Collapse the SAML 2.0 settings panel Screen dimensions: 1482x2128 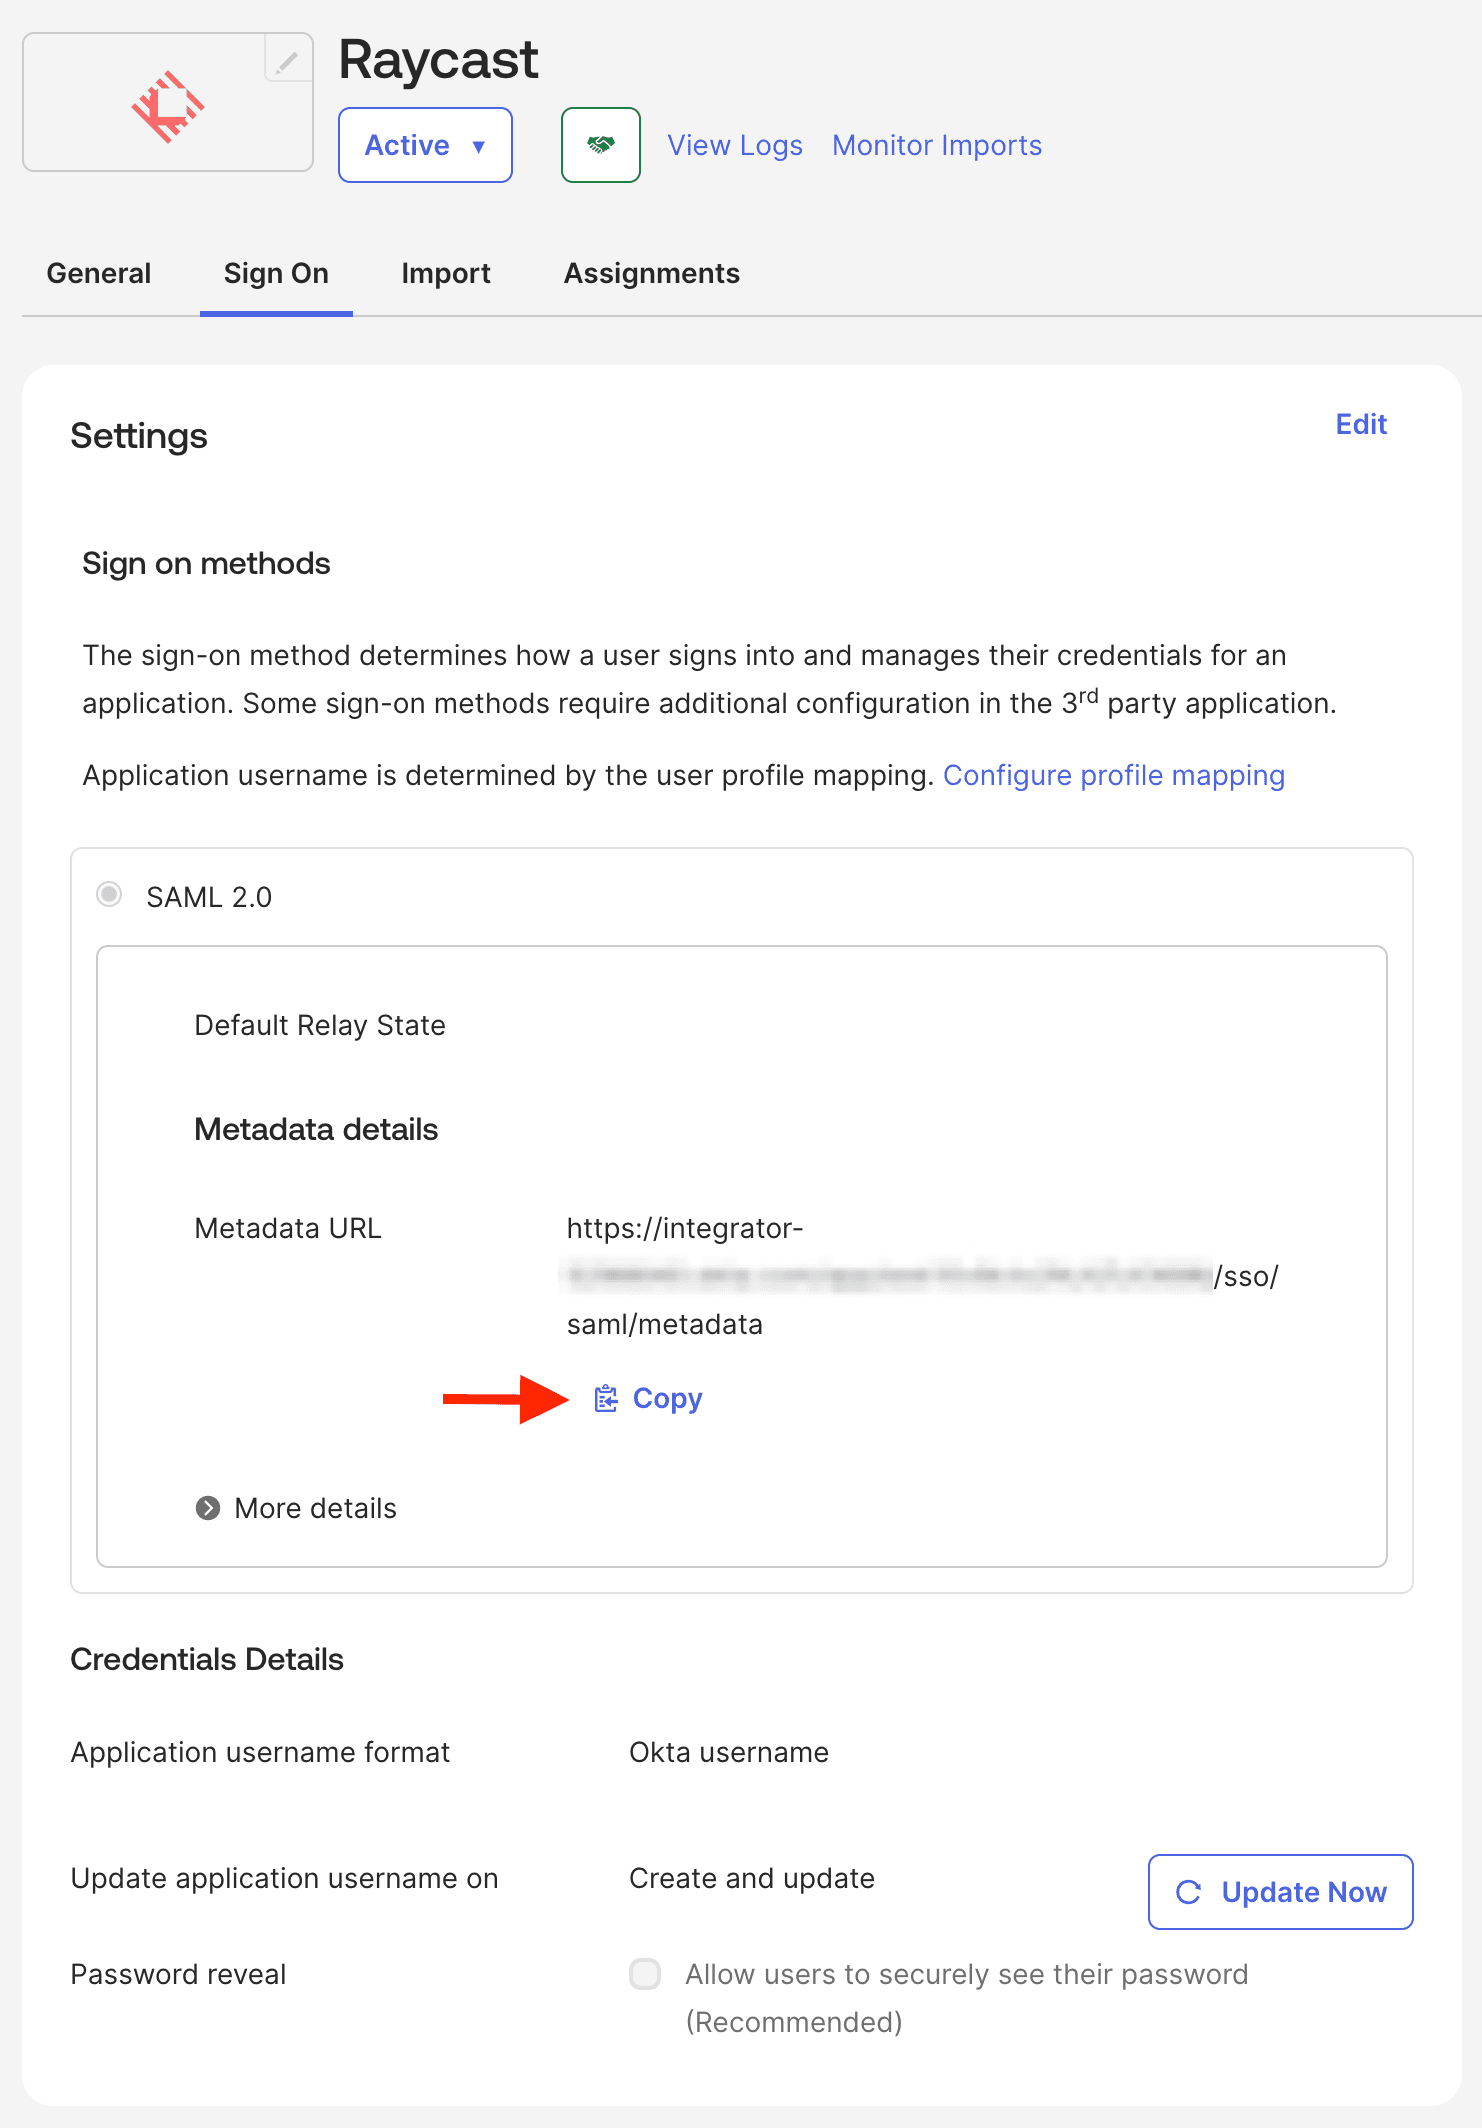(x=110, y=896)
